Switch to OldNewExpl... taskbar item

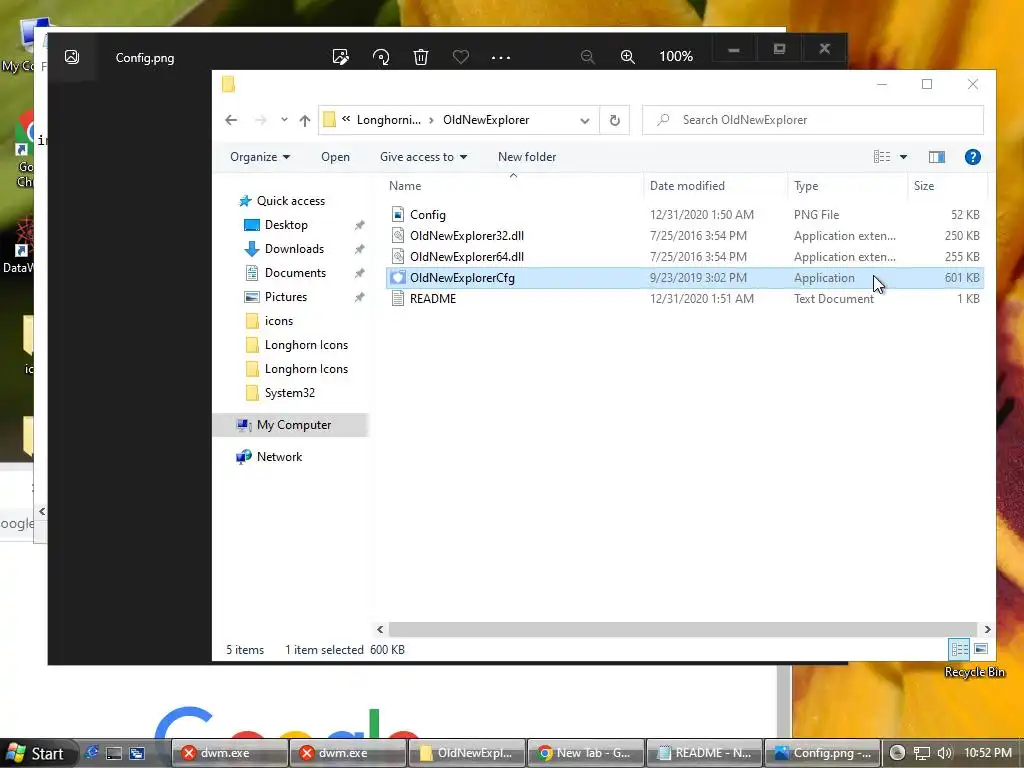[466, 753]
